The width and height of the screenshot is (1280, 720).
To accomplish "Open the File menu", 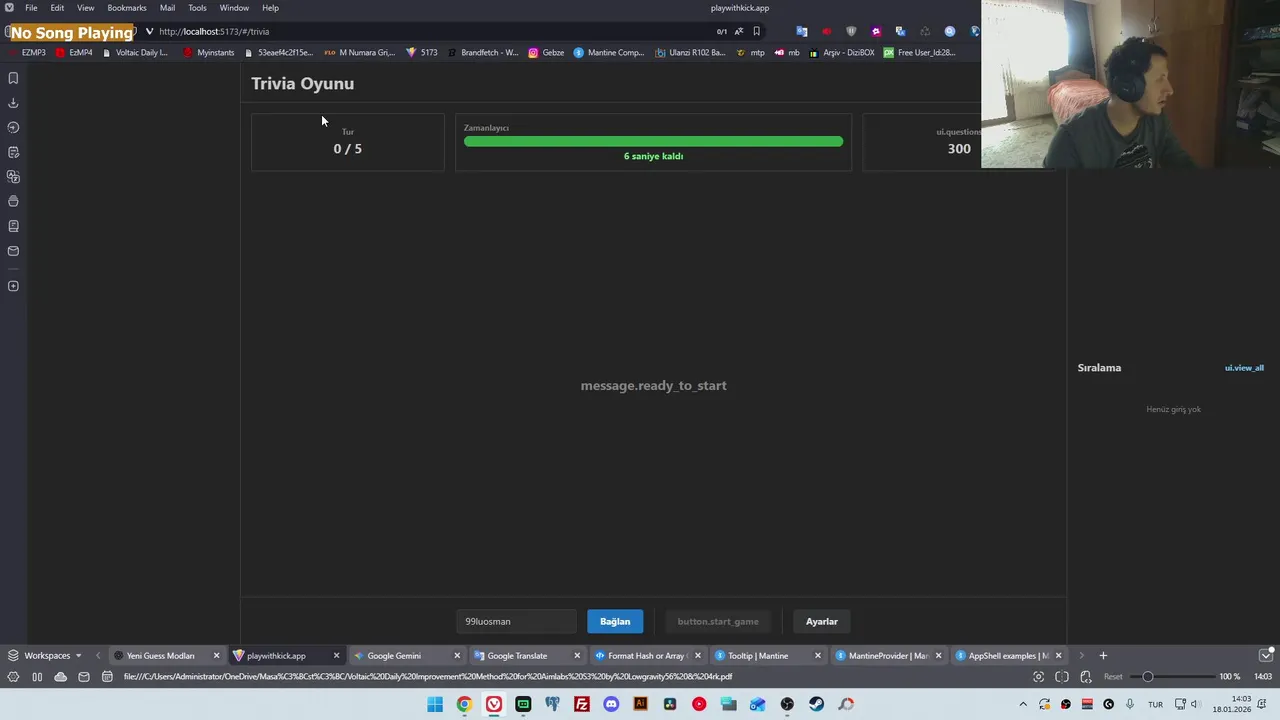I will click(31, 8).
